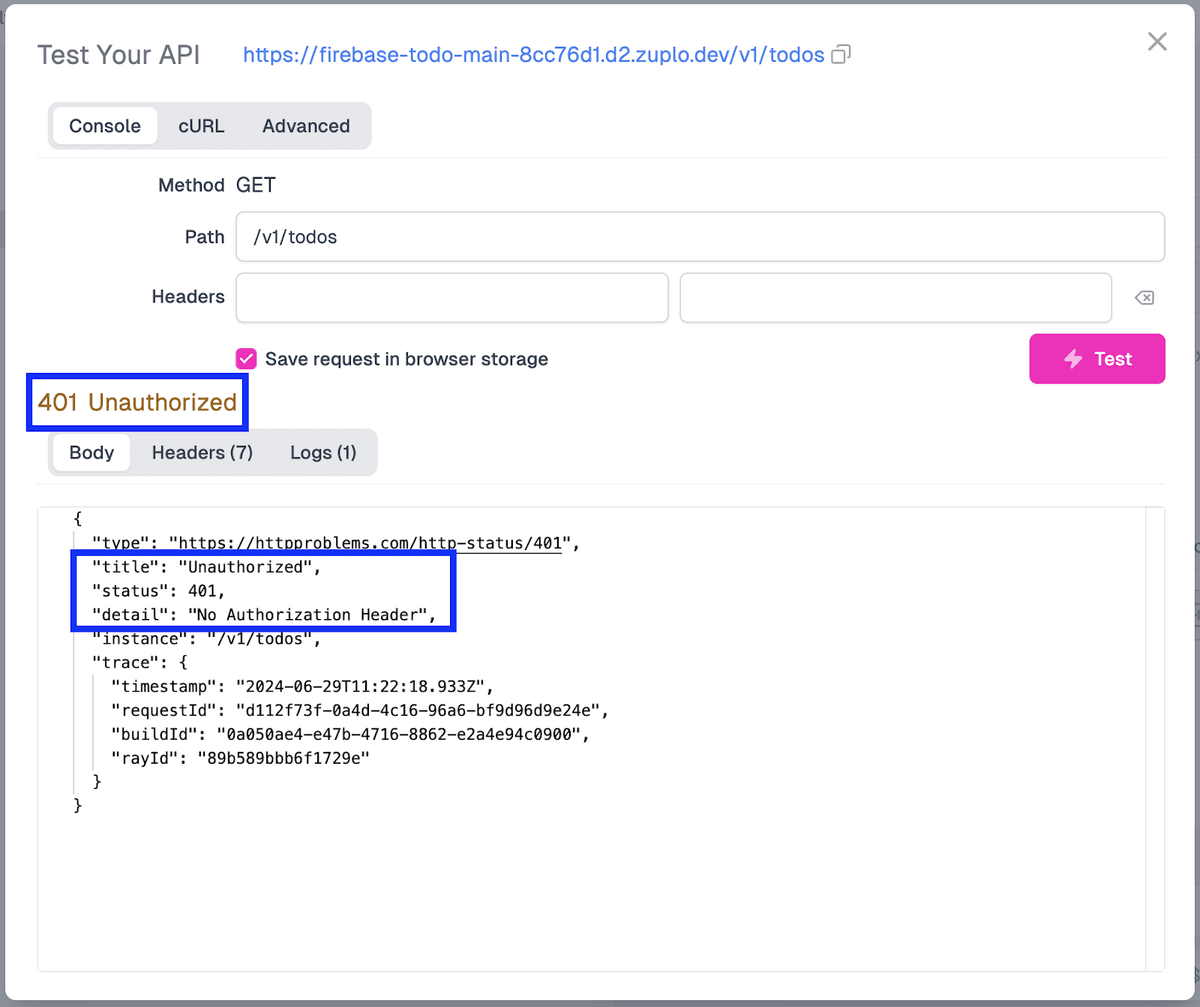View the Logs (1) tab
The height and width of the screenshot is (1007, 1200).
pyautogui.click(x=323, y=453)
